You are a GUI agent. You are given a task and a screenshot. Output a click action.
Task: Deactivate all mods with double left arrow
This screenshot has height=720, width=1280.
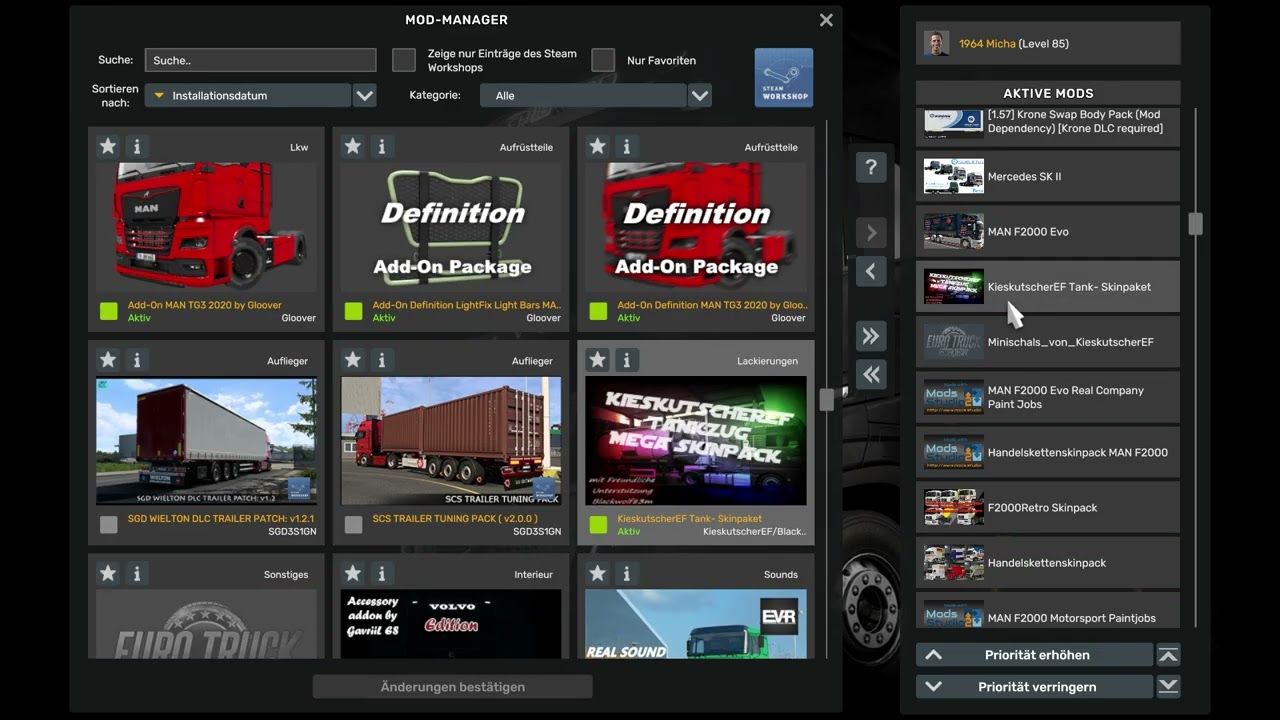point(871,374)
